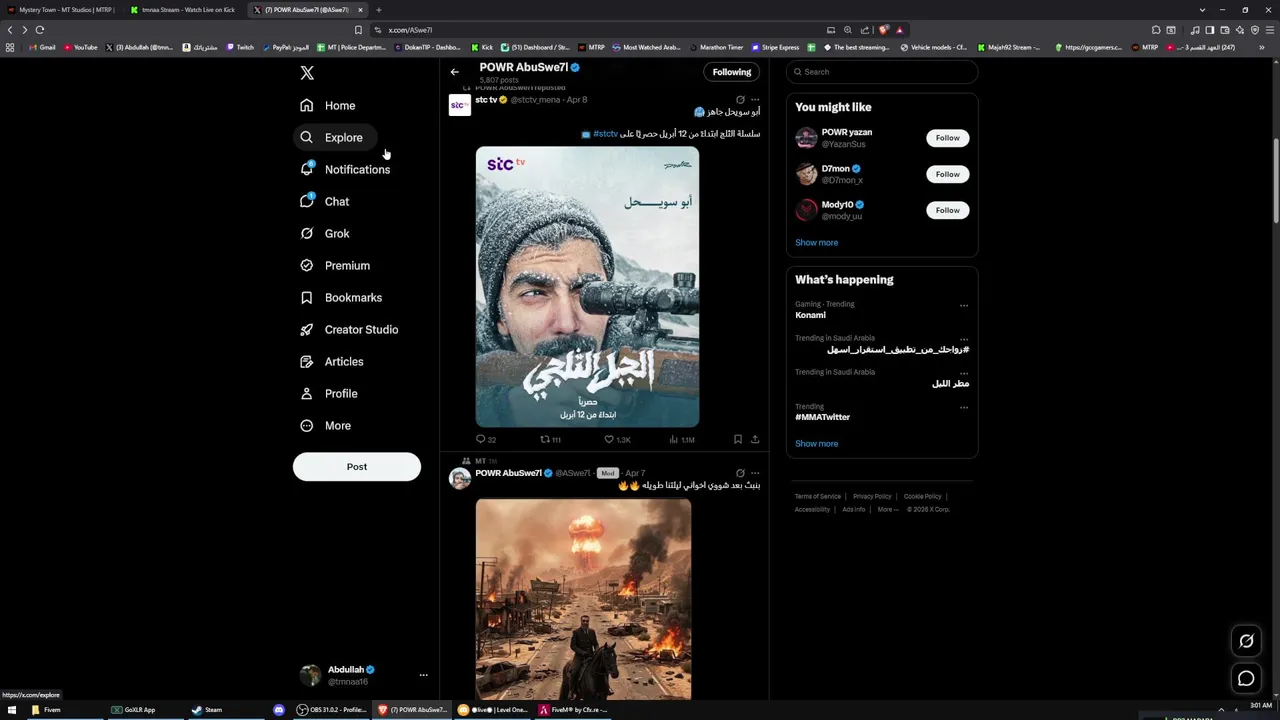Reply to the stc tv post
Screen dimensions: 1280x720
(x=485, y=439)
